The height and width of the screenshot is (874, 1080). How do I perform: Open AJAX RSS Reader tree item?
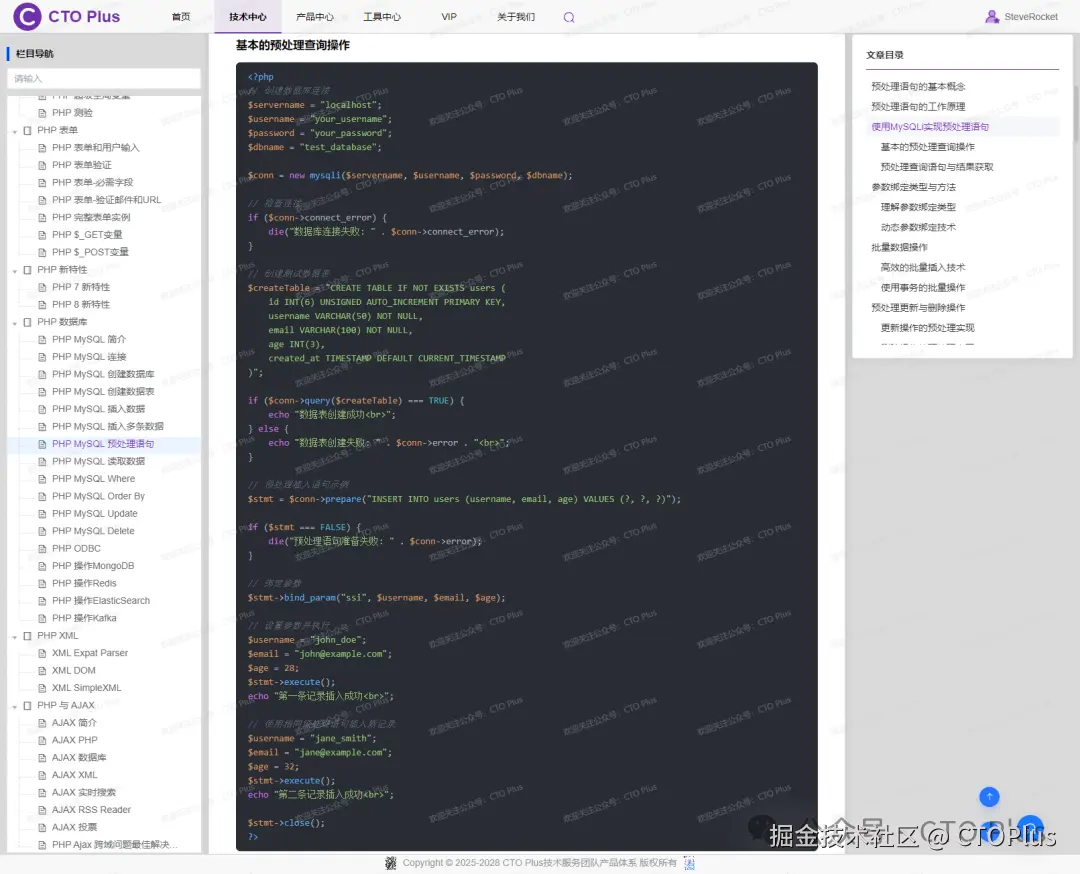(x=91, y=810)
